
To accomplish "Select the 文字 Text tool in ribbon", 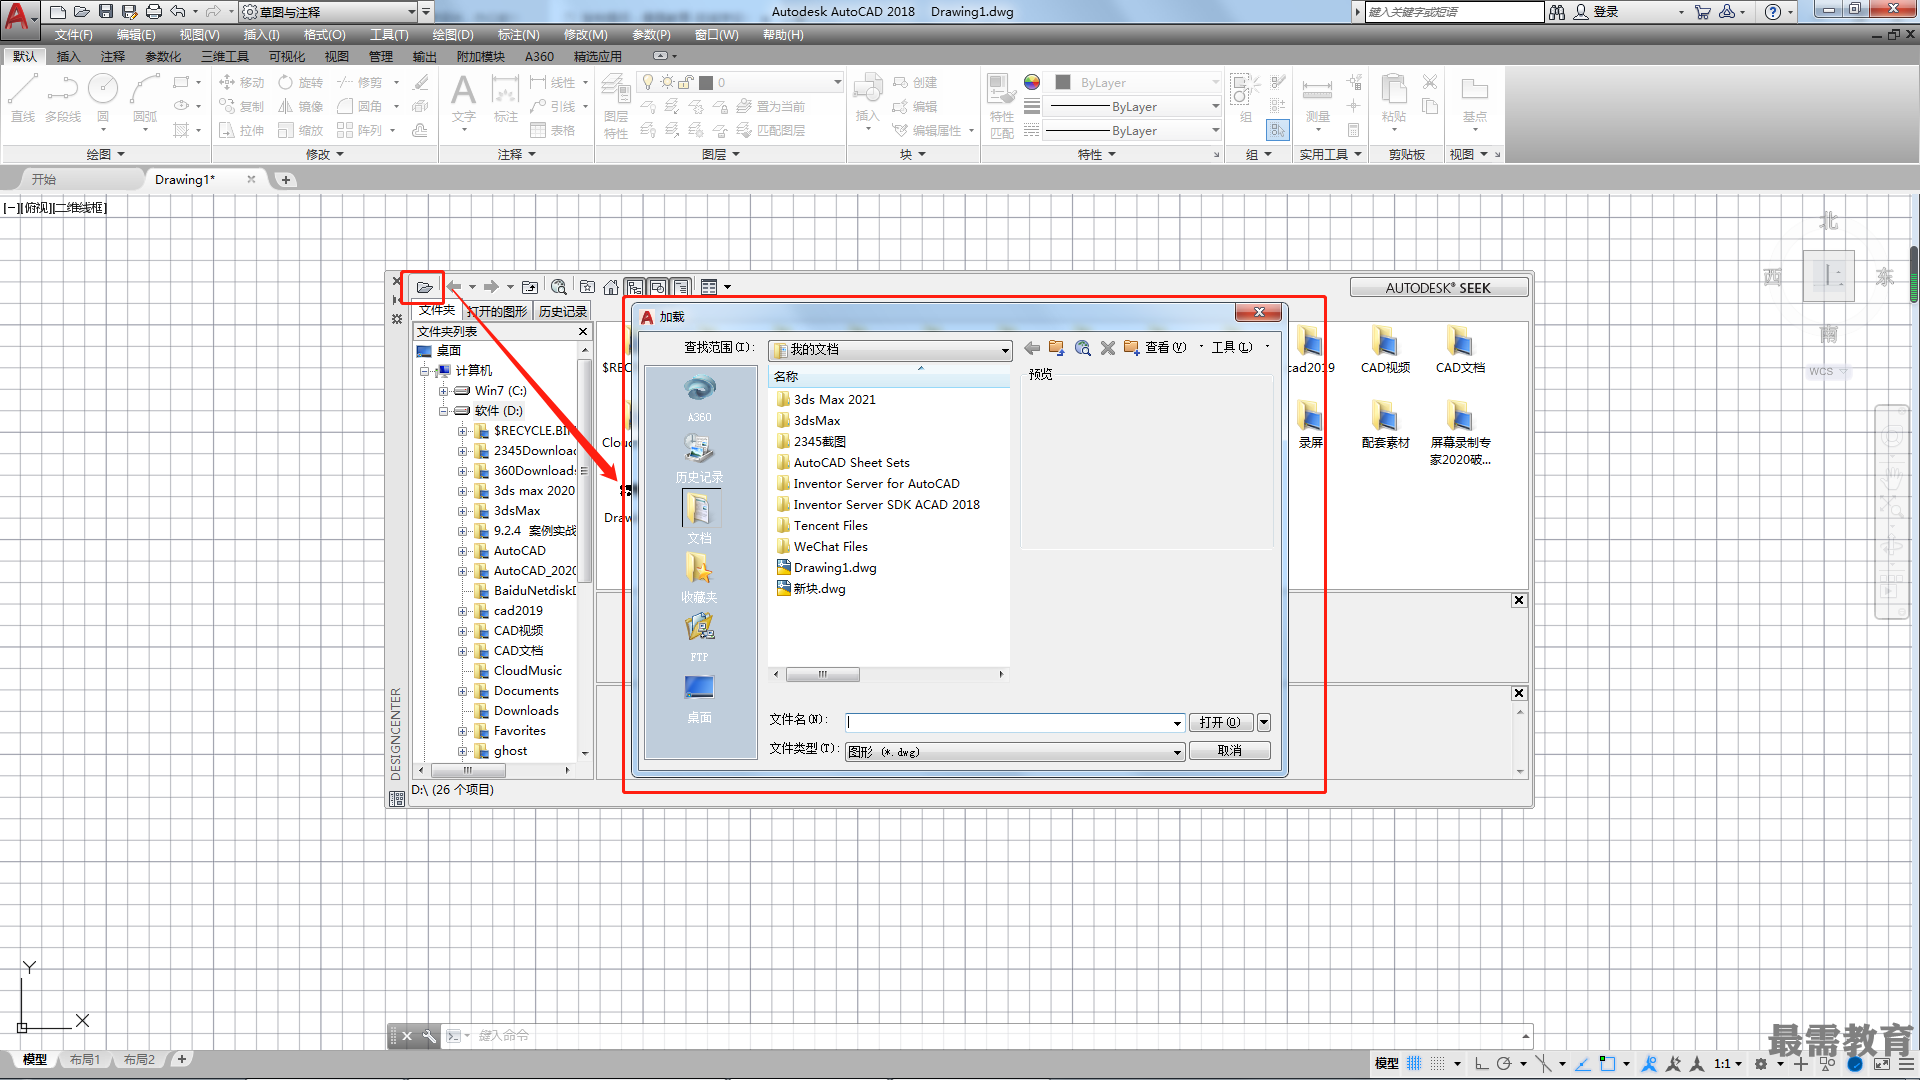I will 463,98.
